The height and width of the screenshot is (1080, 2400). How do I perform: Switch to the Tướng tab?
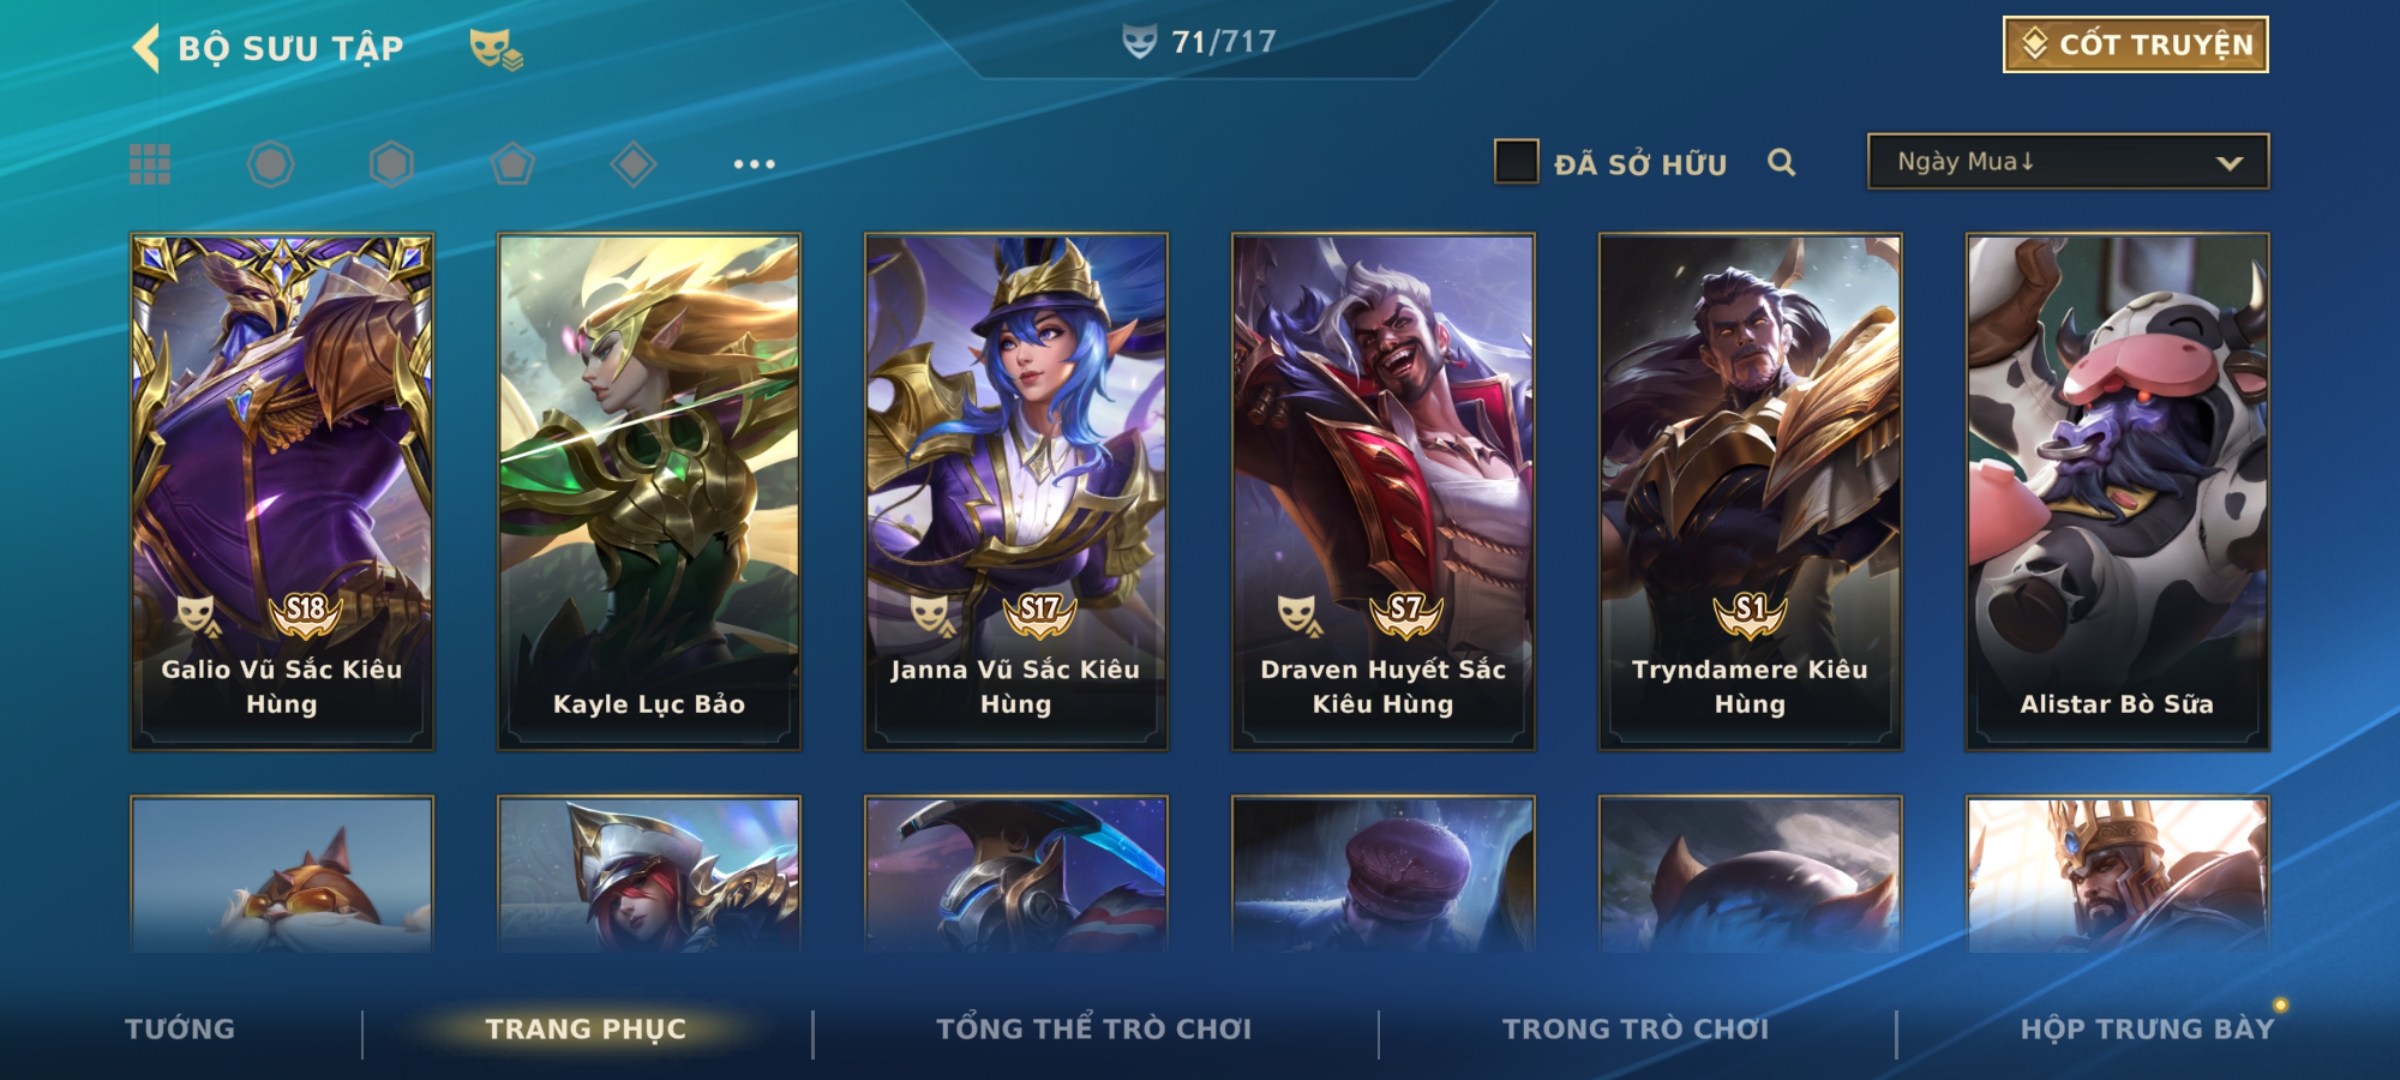point(180,1029)
